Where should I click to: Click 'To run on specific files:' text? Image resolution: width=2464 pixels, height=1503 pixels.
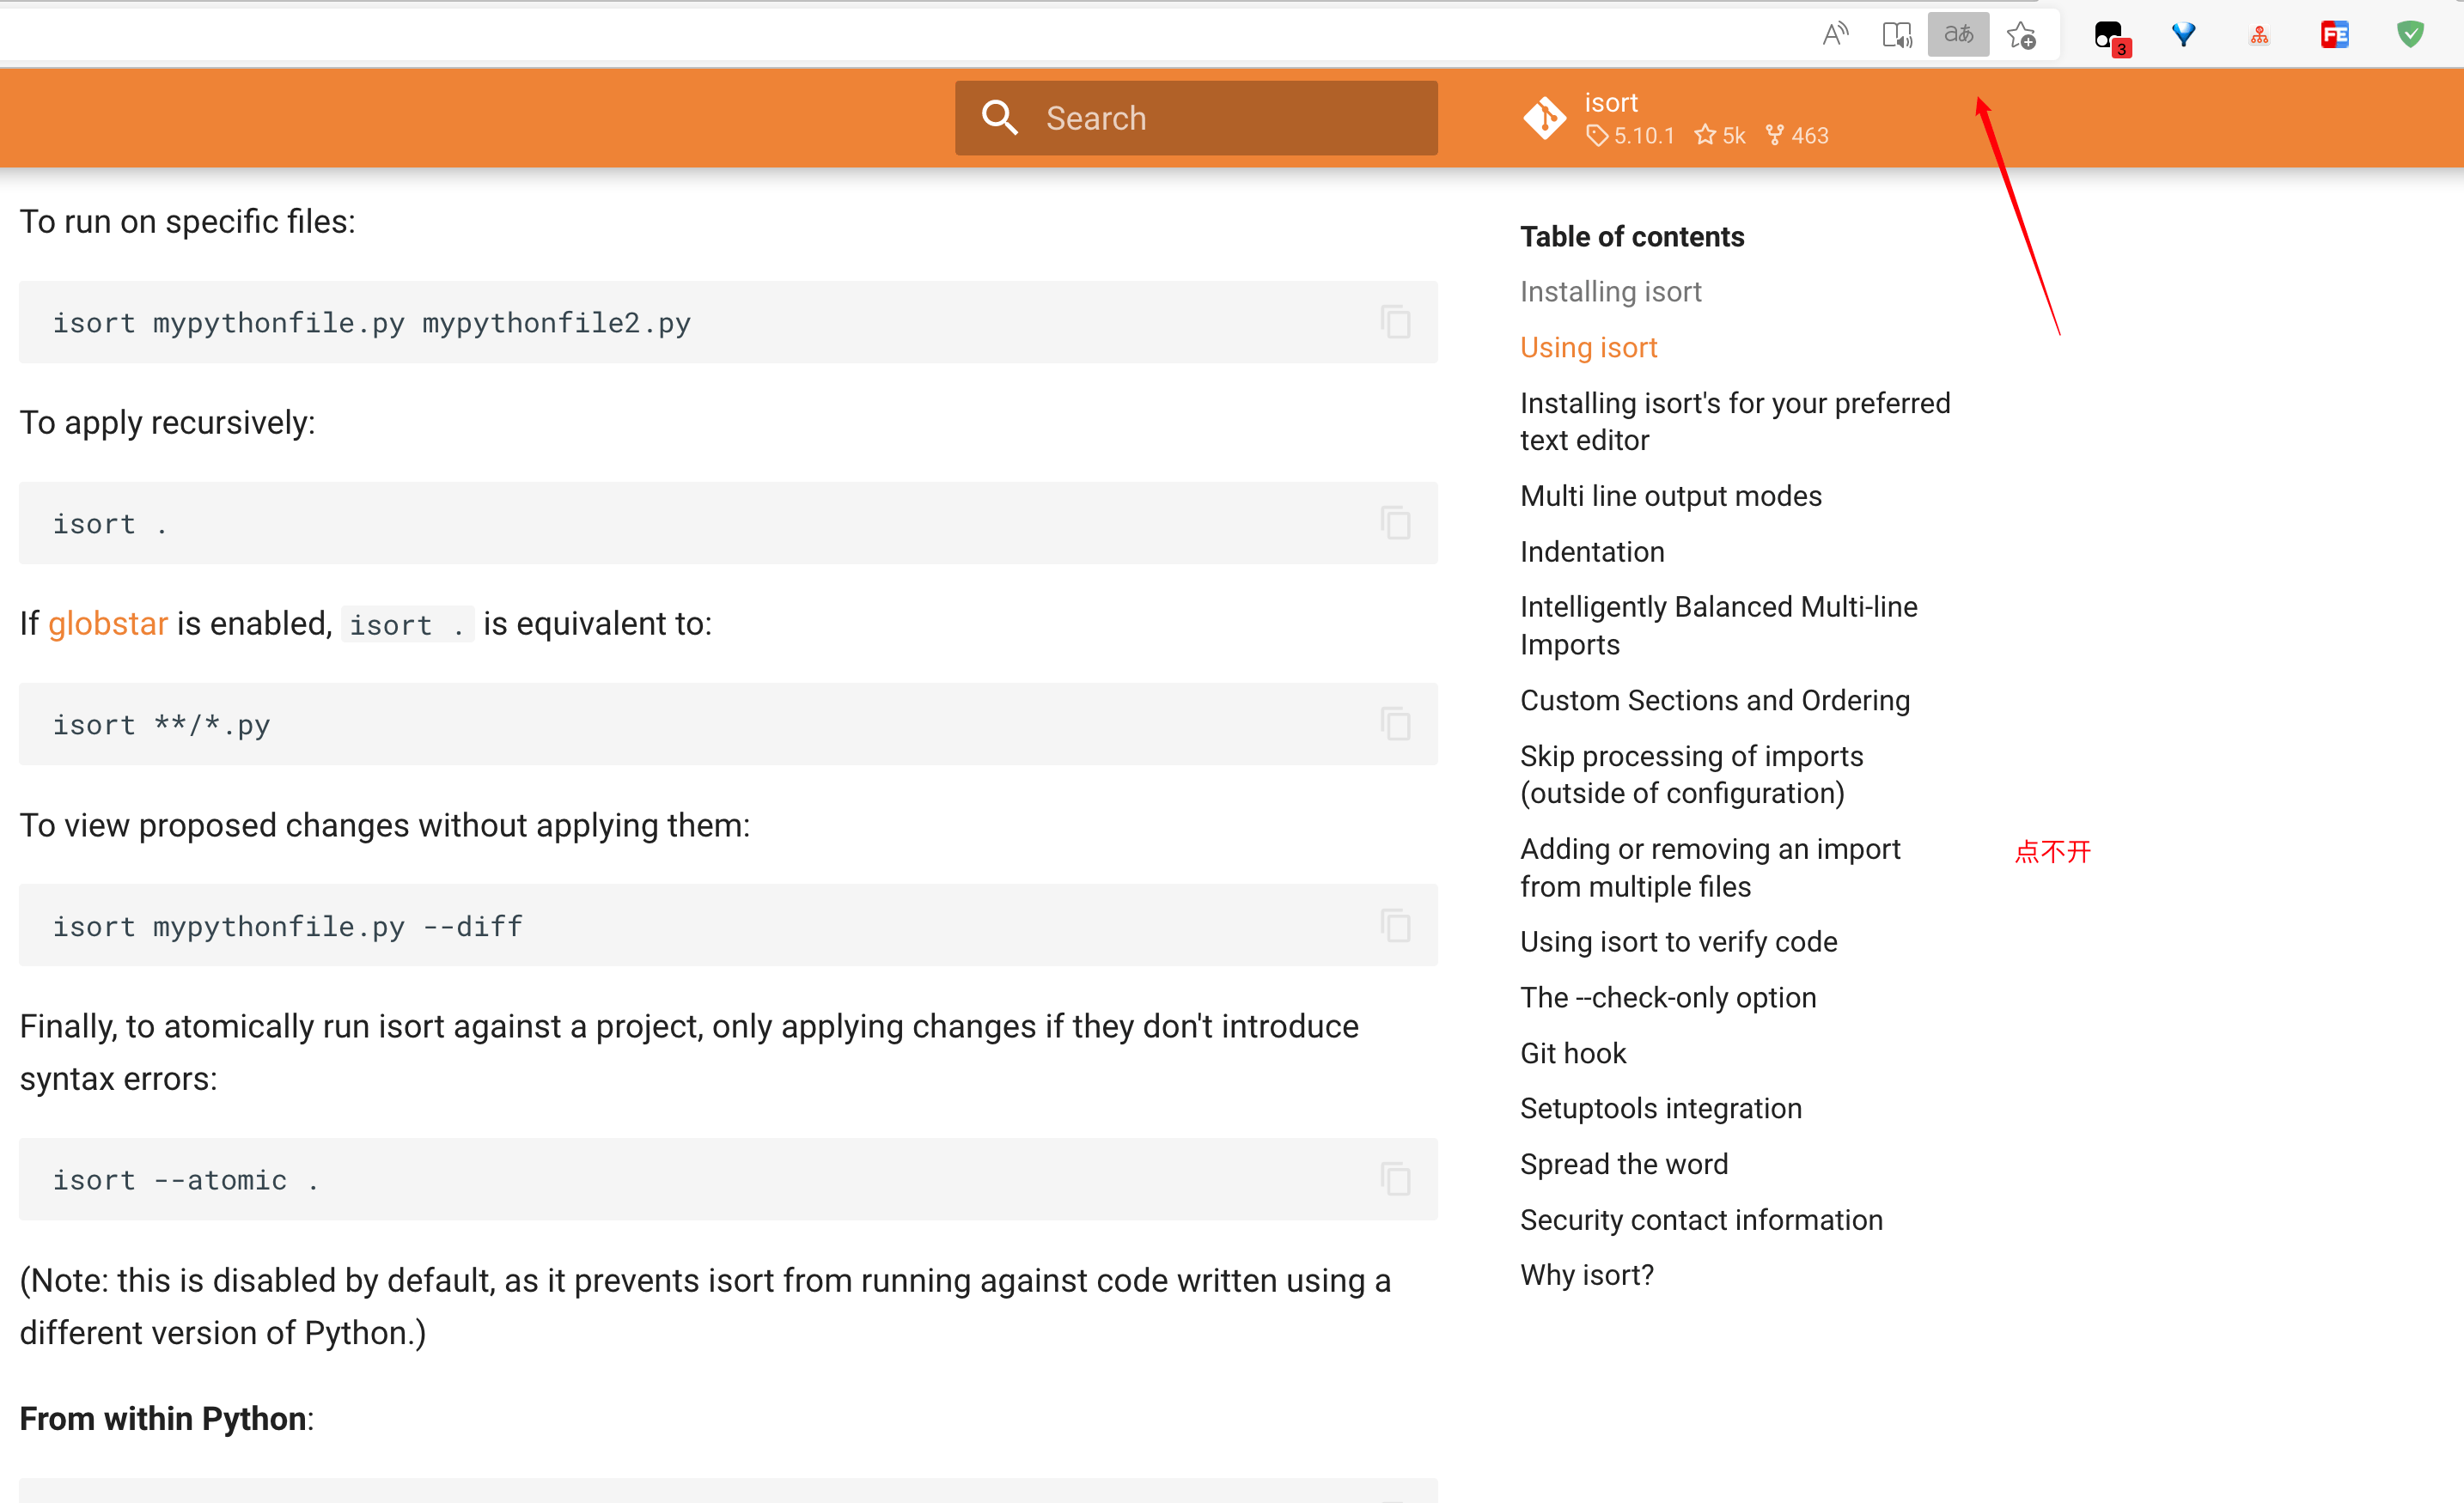(x=187, y=222)
